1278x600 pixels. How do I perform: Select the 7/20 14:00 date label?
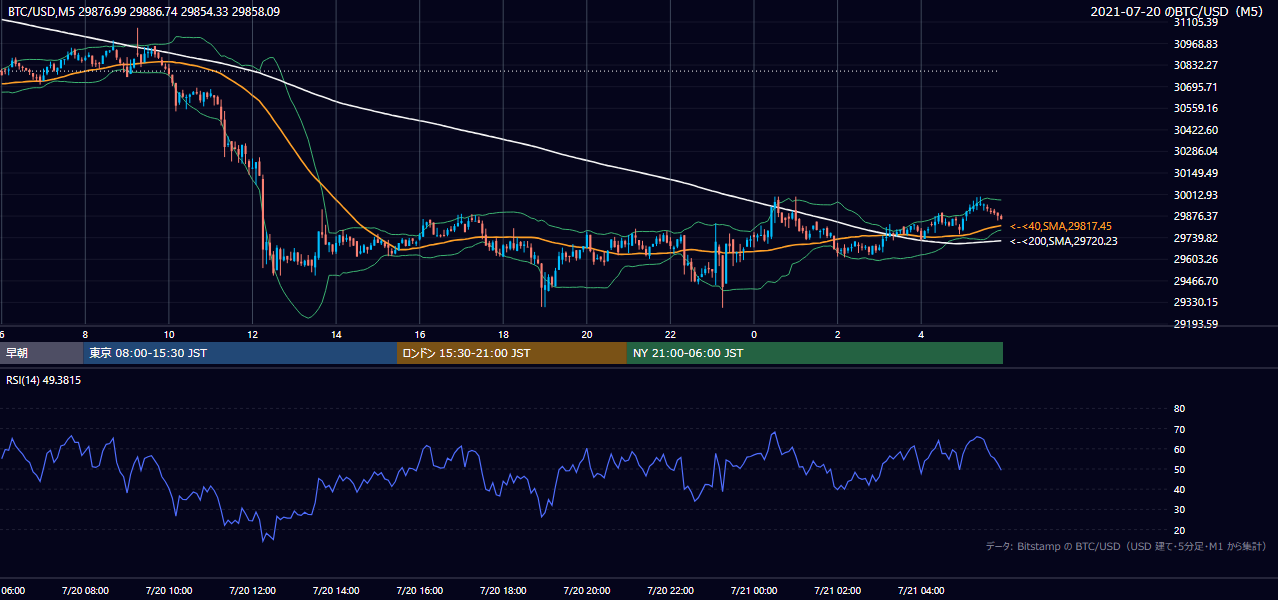coord(336,591)
